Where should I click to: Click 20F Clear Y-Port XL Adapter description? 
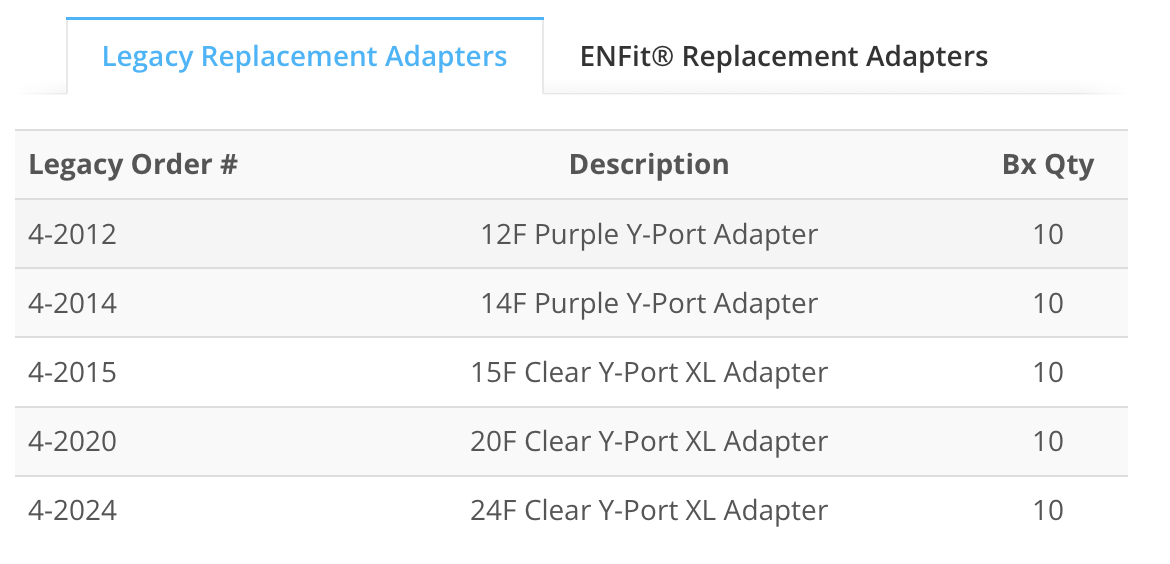point(649,442)
